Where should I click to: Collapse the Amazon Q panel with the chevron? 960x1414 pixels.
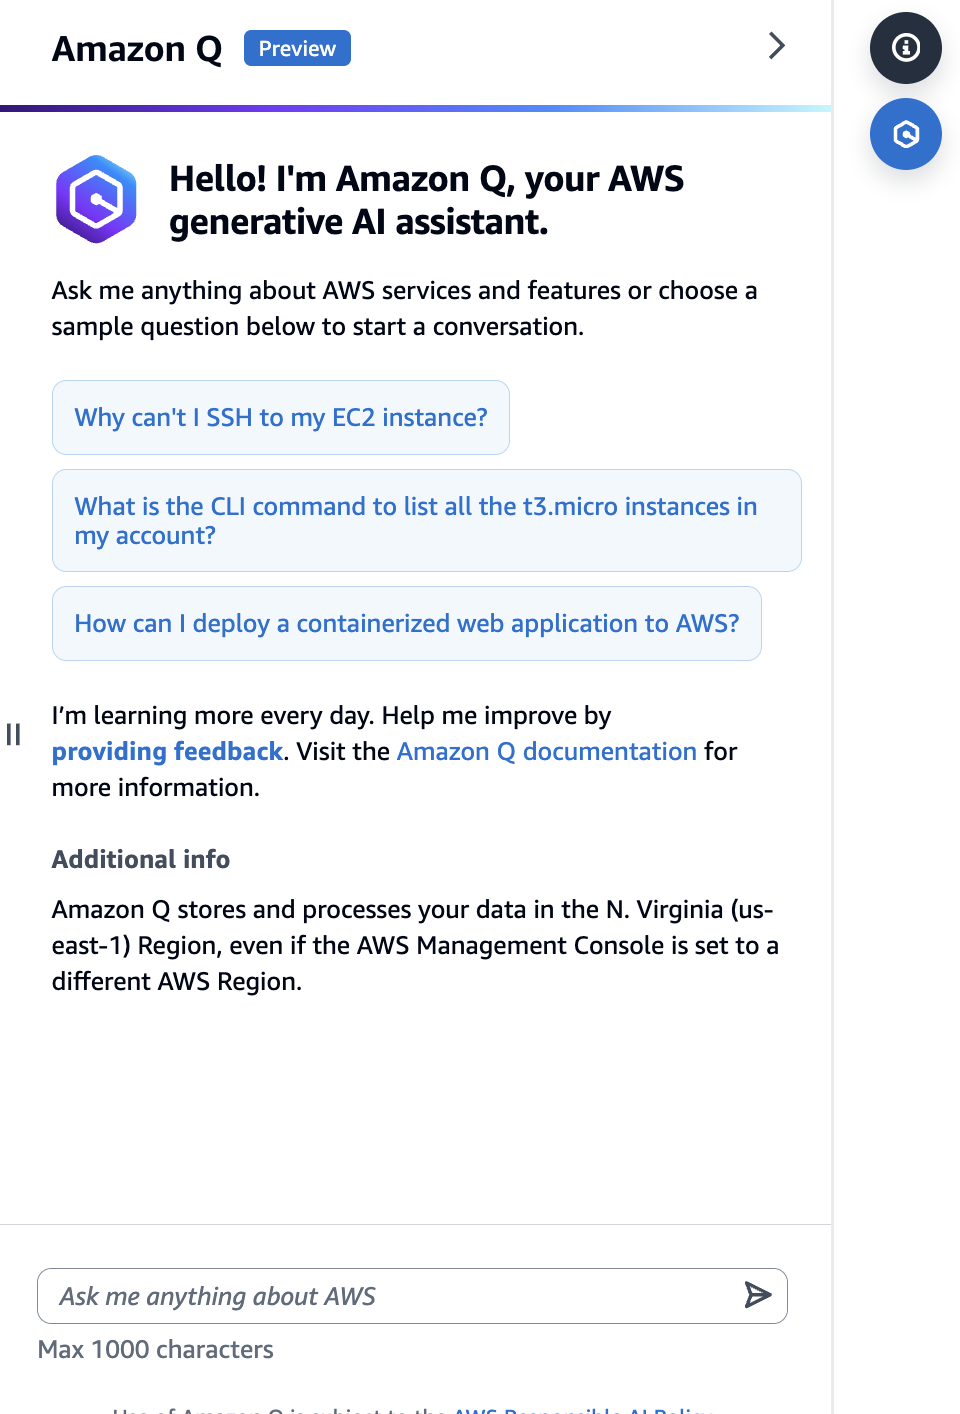777,46
